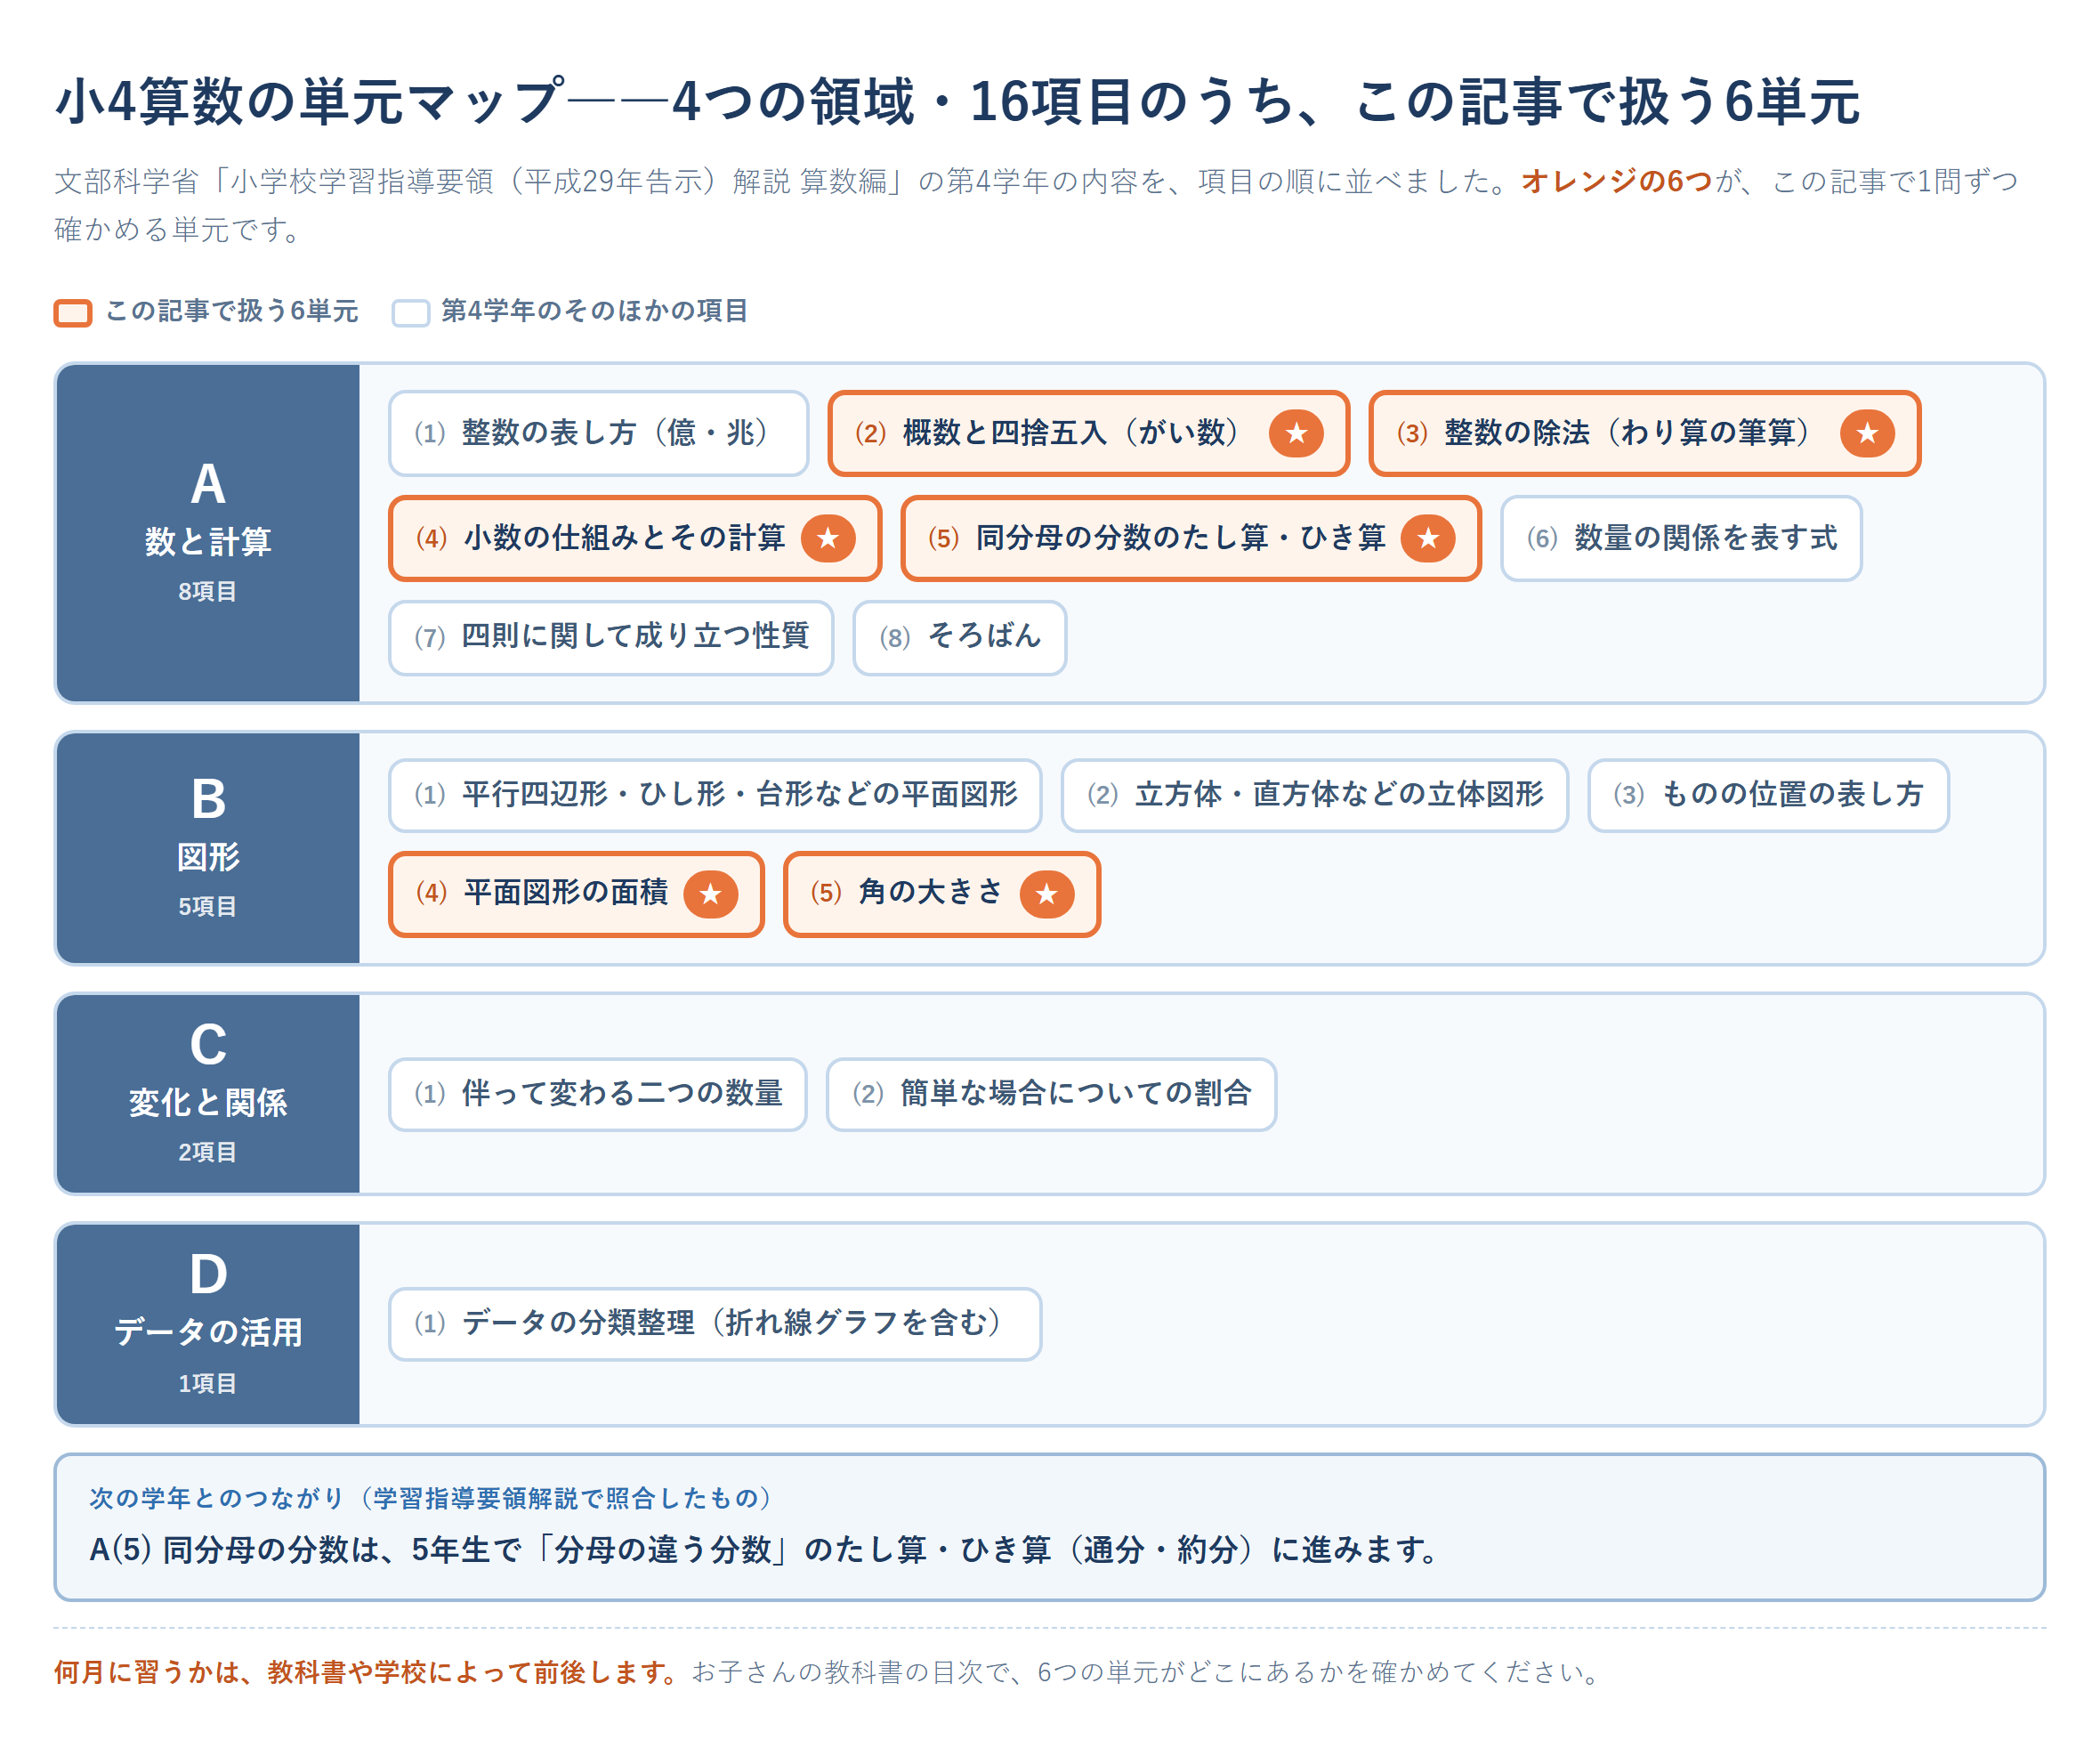
Task: Select the 四則に関して成り立つ性質 chip
Action: 611,637
